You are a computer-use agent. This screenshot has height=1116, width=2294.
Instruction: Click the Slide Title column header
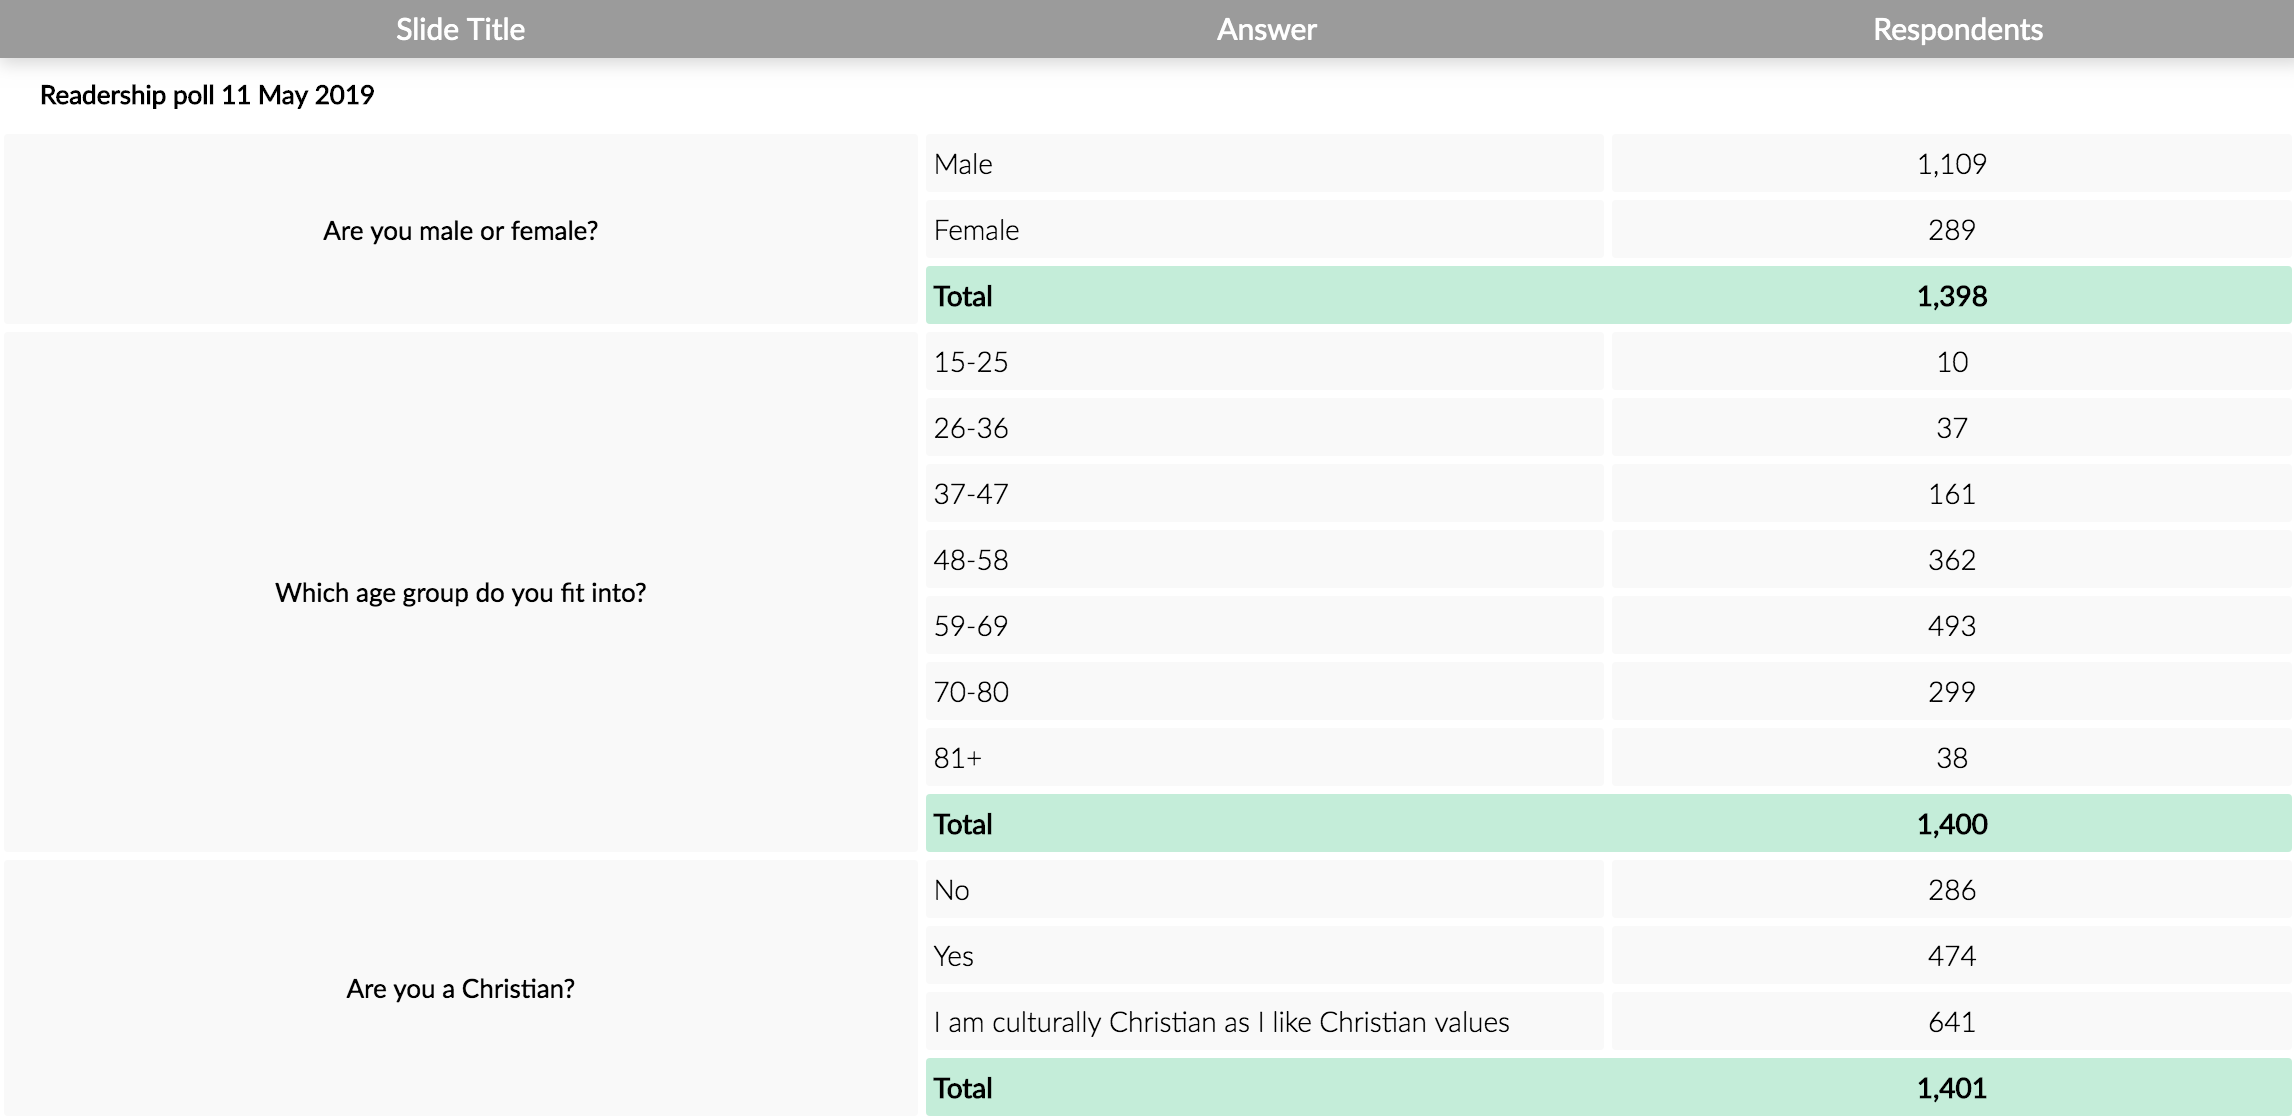(460, 29)
